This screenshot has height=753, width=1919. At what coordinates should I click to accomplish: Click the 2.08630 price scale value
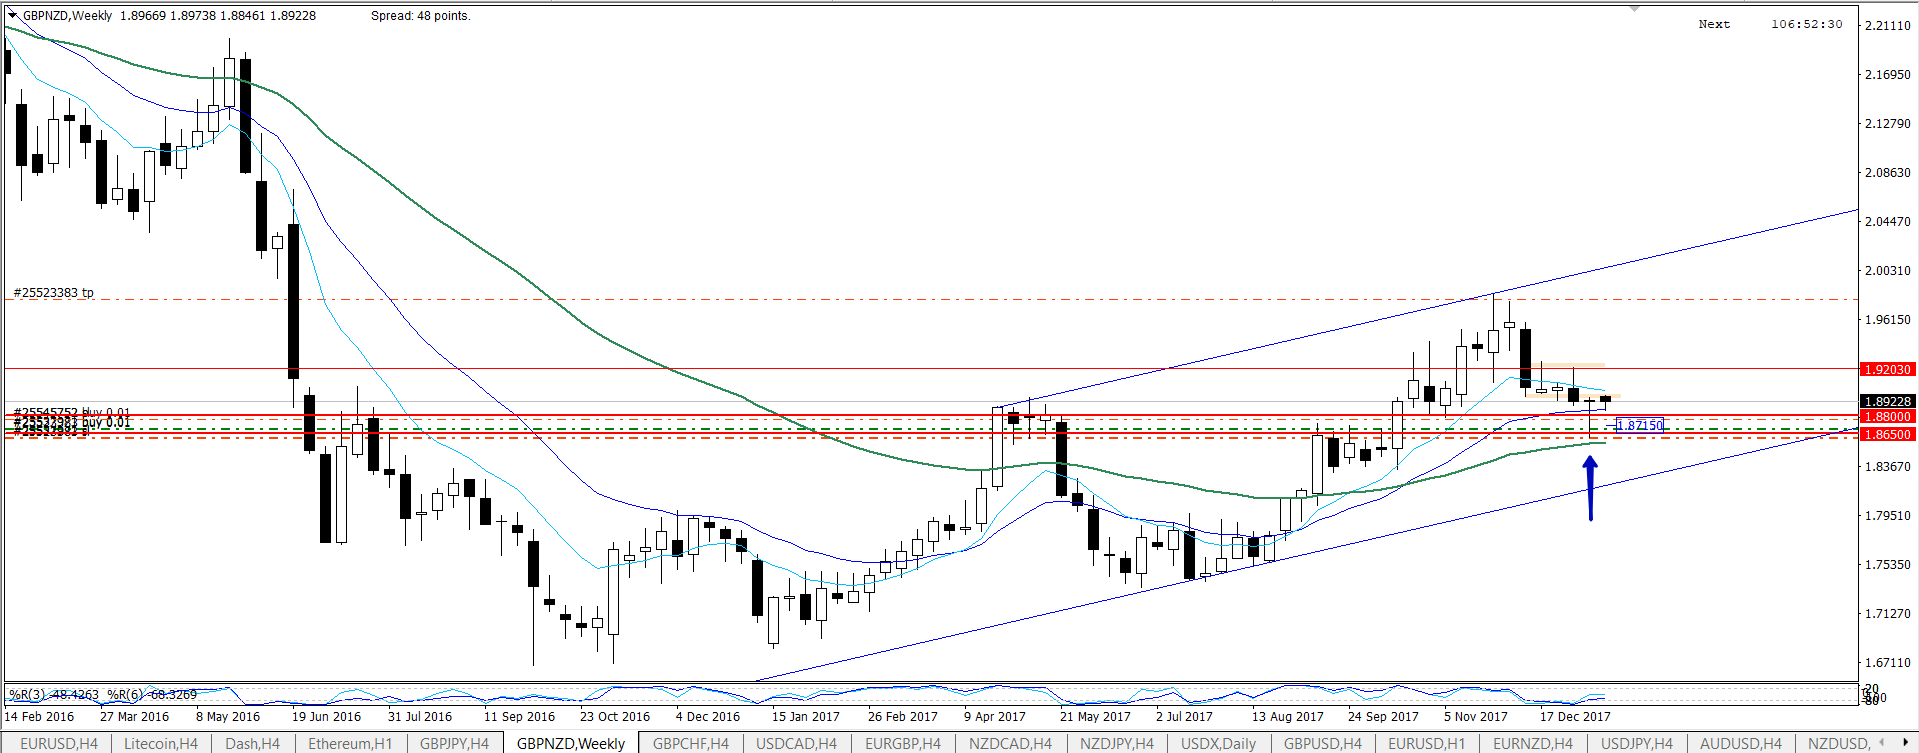[1888, 173]
